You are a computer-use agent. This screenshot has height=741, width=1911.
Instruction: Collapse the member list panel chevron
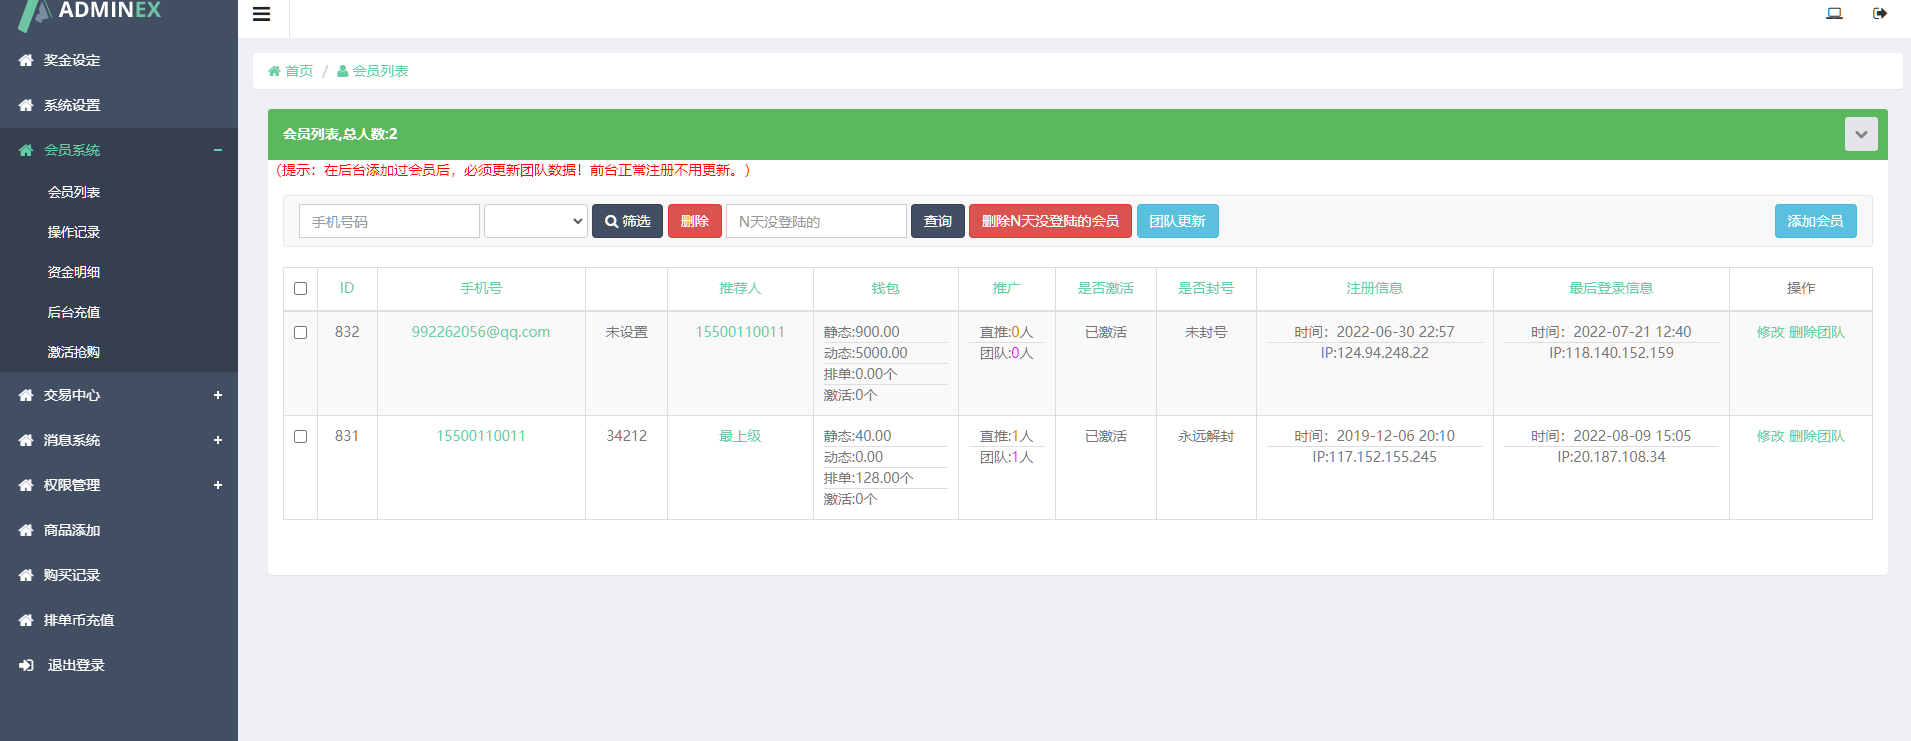[x=1860, y=134]
